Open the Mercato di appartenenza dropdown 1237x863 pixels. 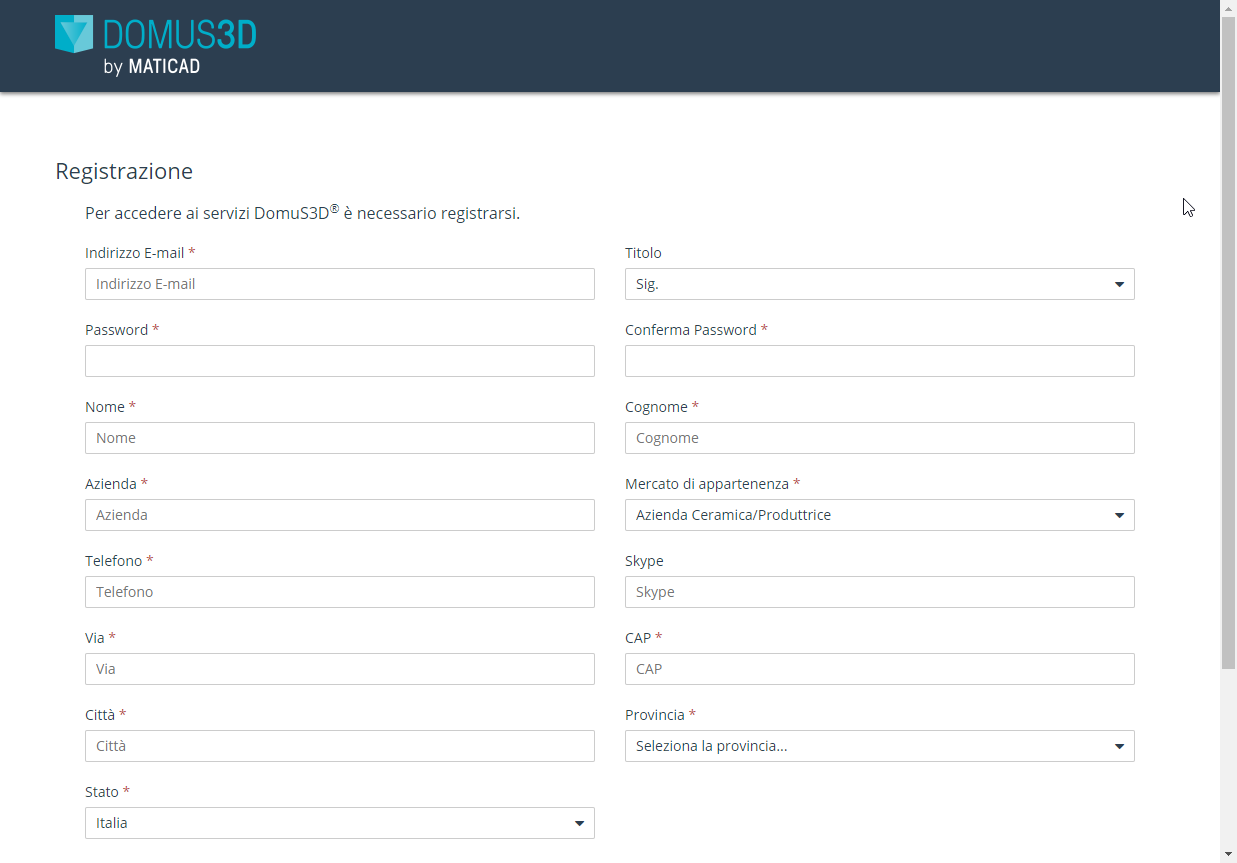880,515
